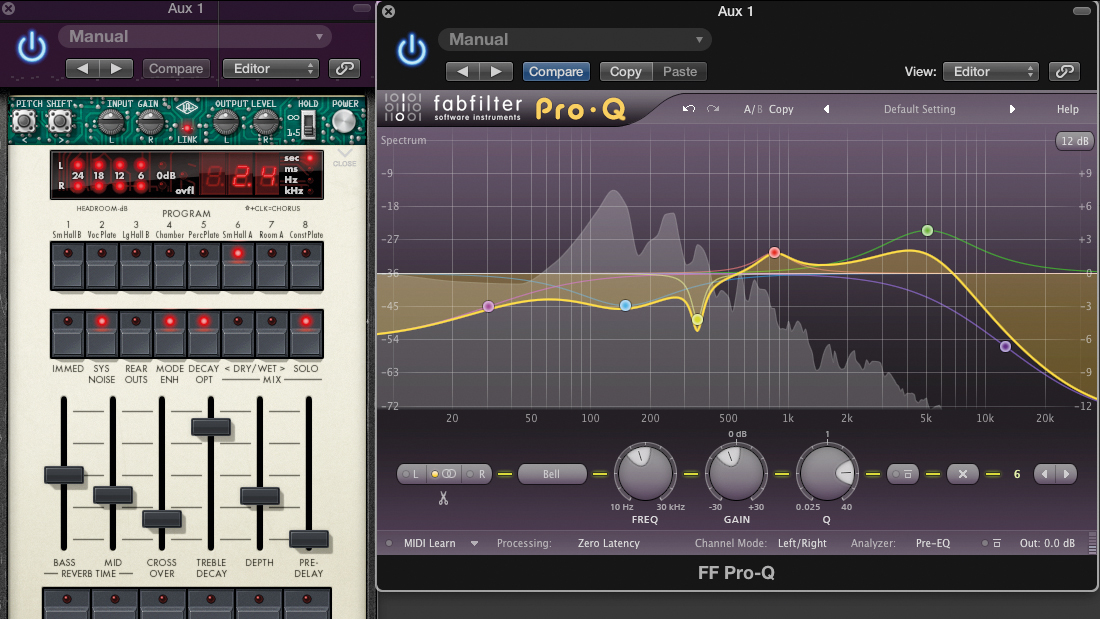The height and width of the screenshot is (619, 1100).
Task: Set the EQ band to Left channel only
Action: (411, 474)
